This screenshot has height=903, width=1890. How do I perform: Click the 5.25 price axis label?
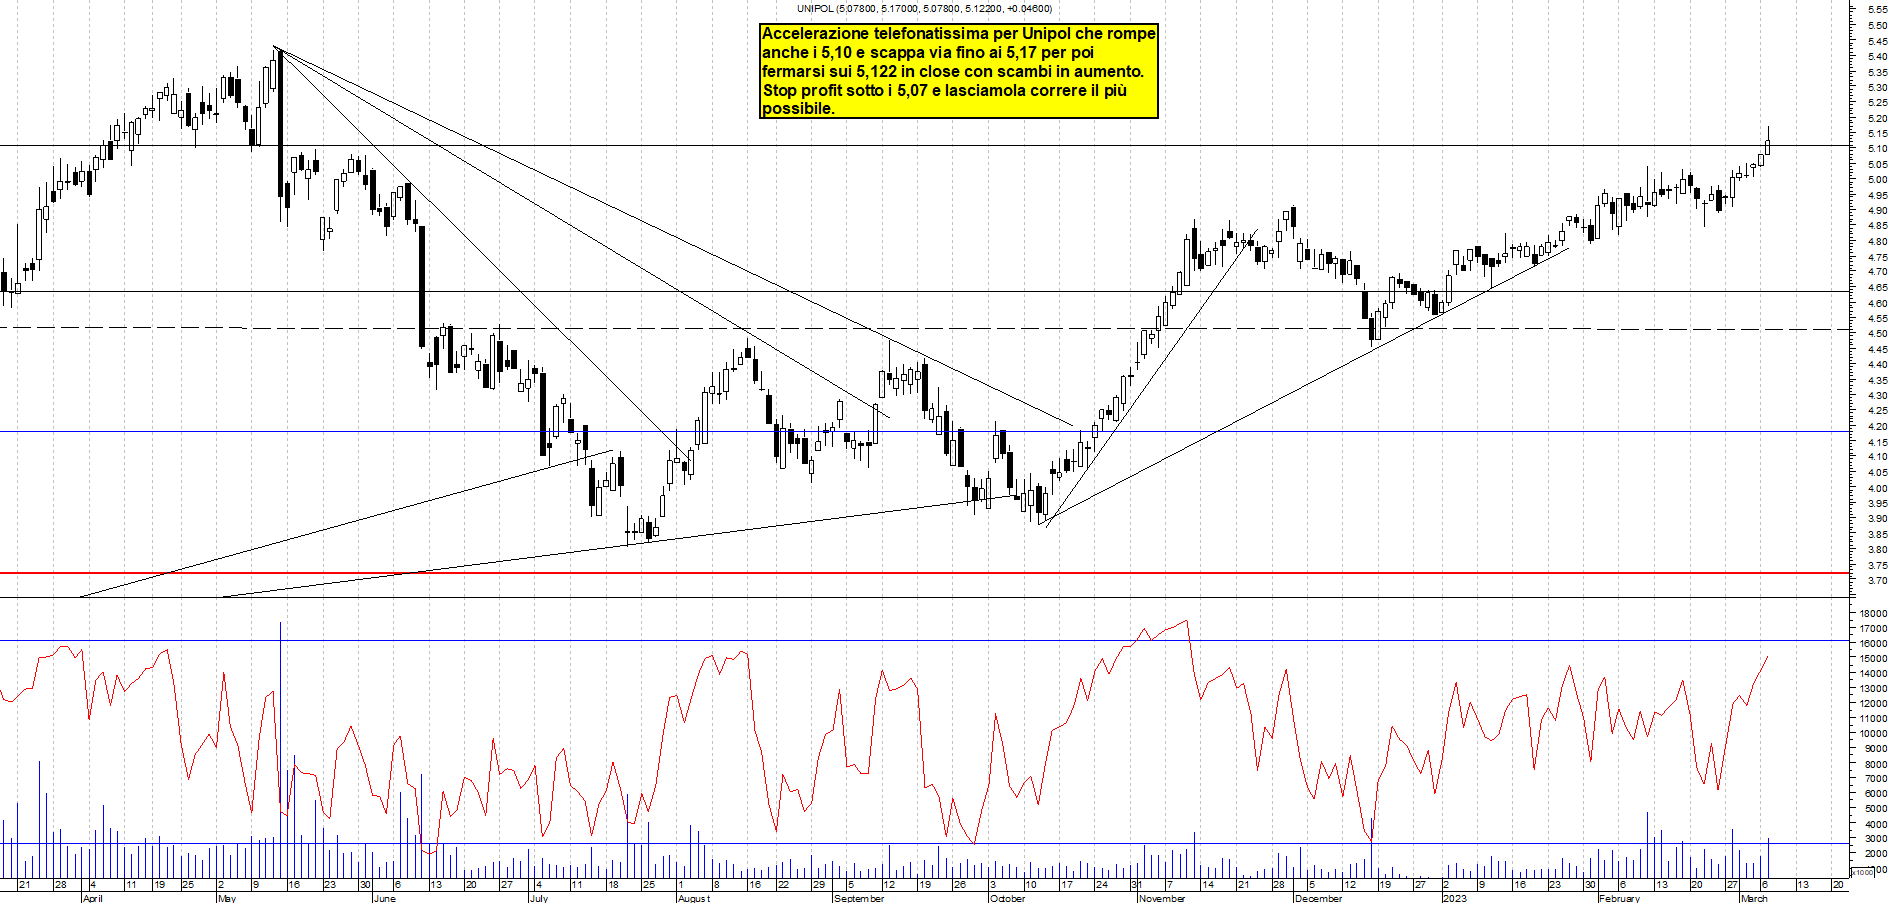(1876, 103)
